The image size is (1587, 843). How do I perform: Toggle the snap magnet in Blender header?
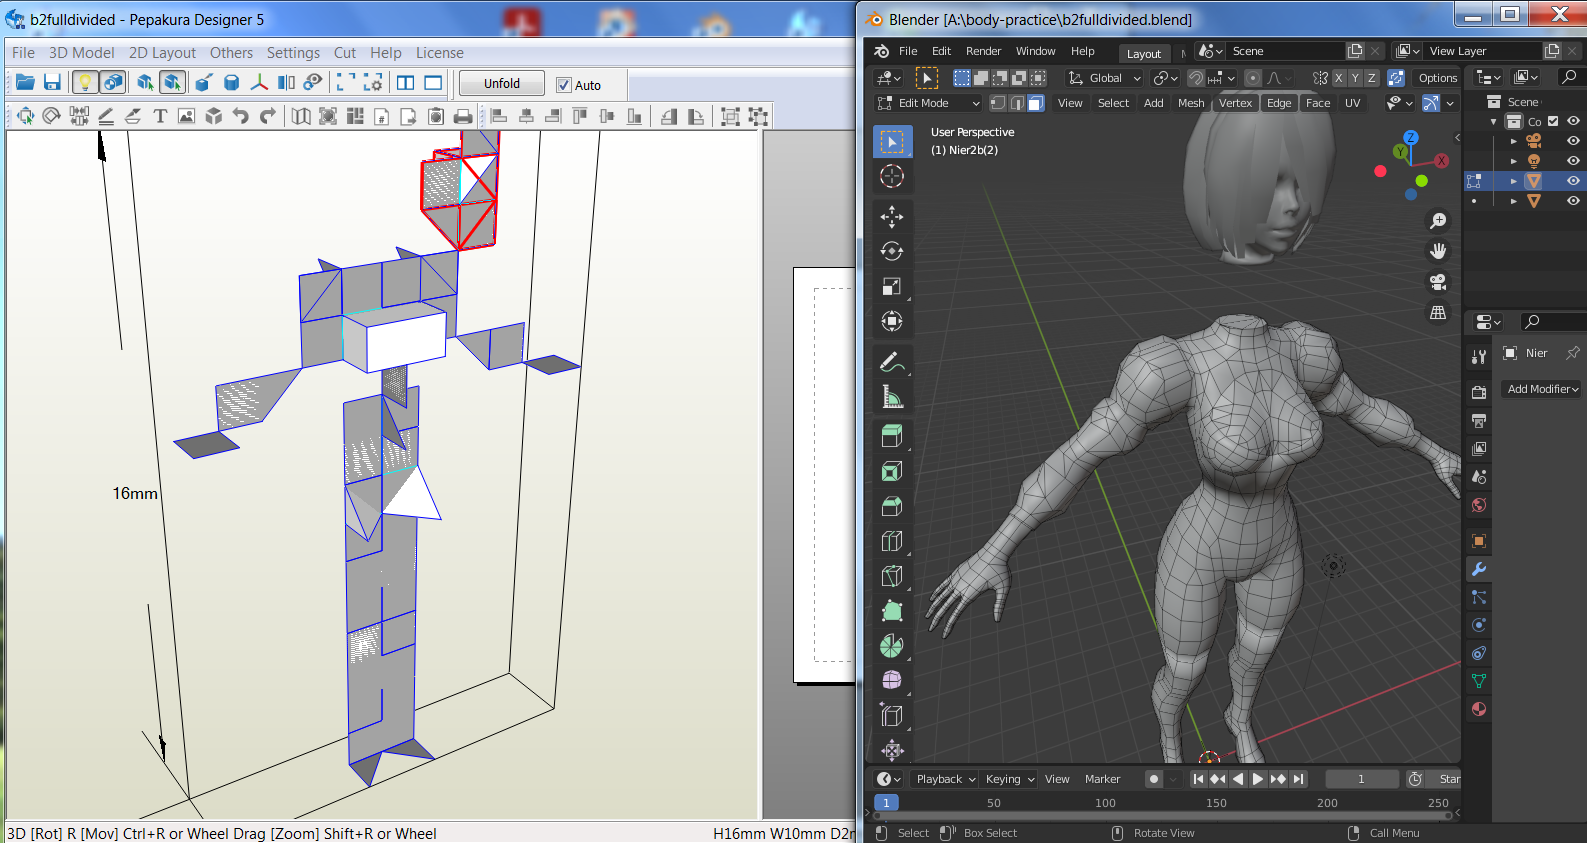(1195, 78)
